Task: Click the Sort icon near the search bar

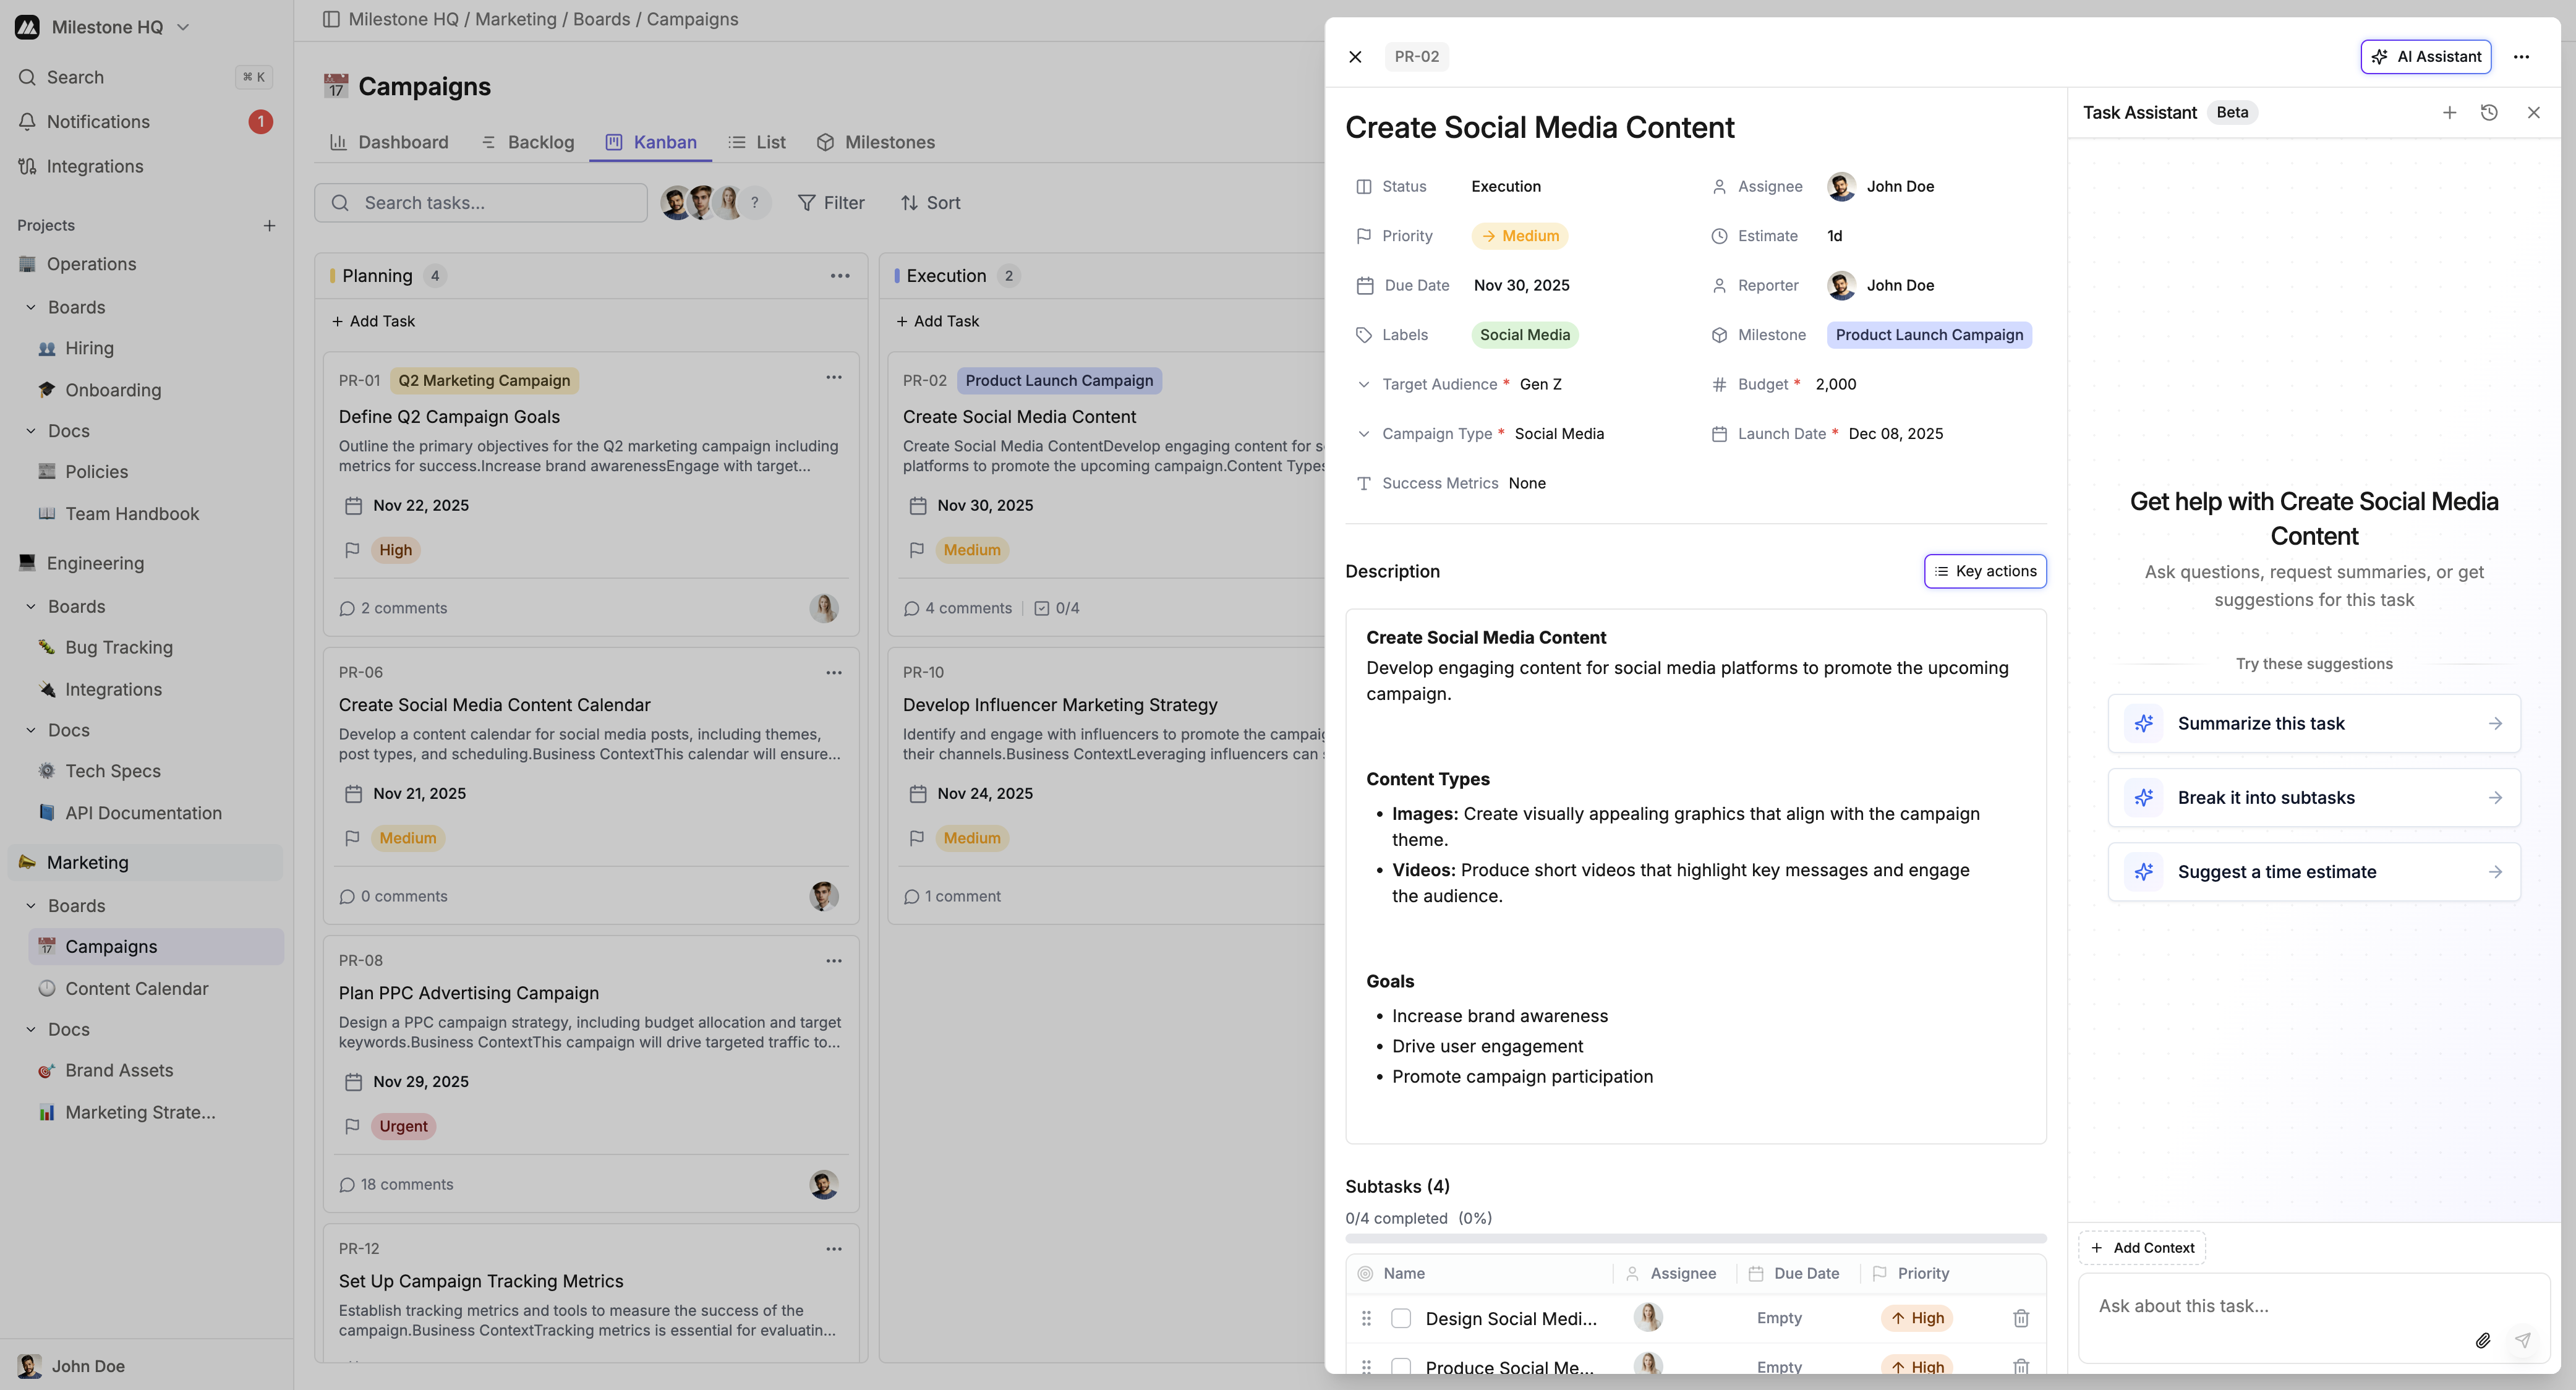Action: coord(911,202)
